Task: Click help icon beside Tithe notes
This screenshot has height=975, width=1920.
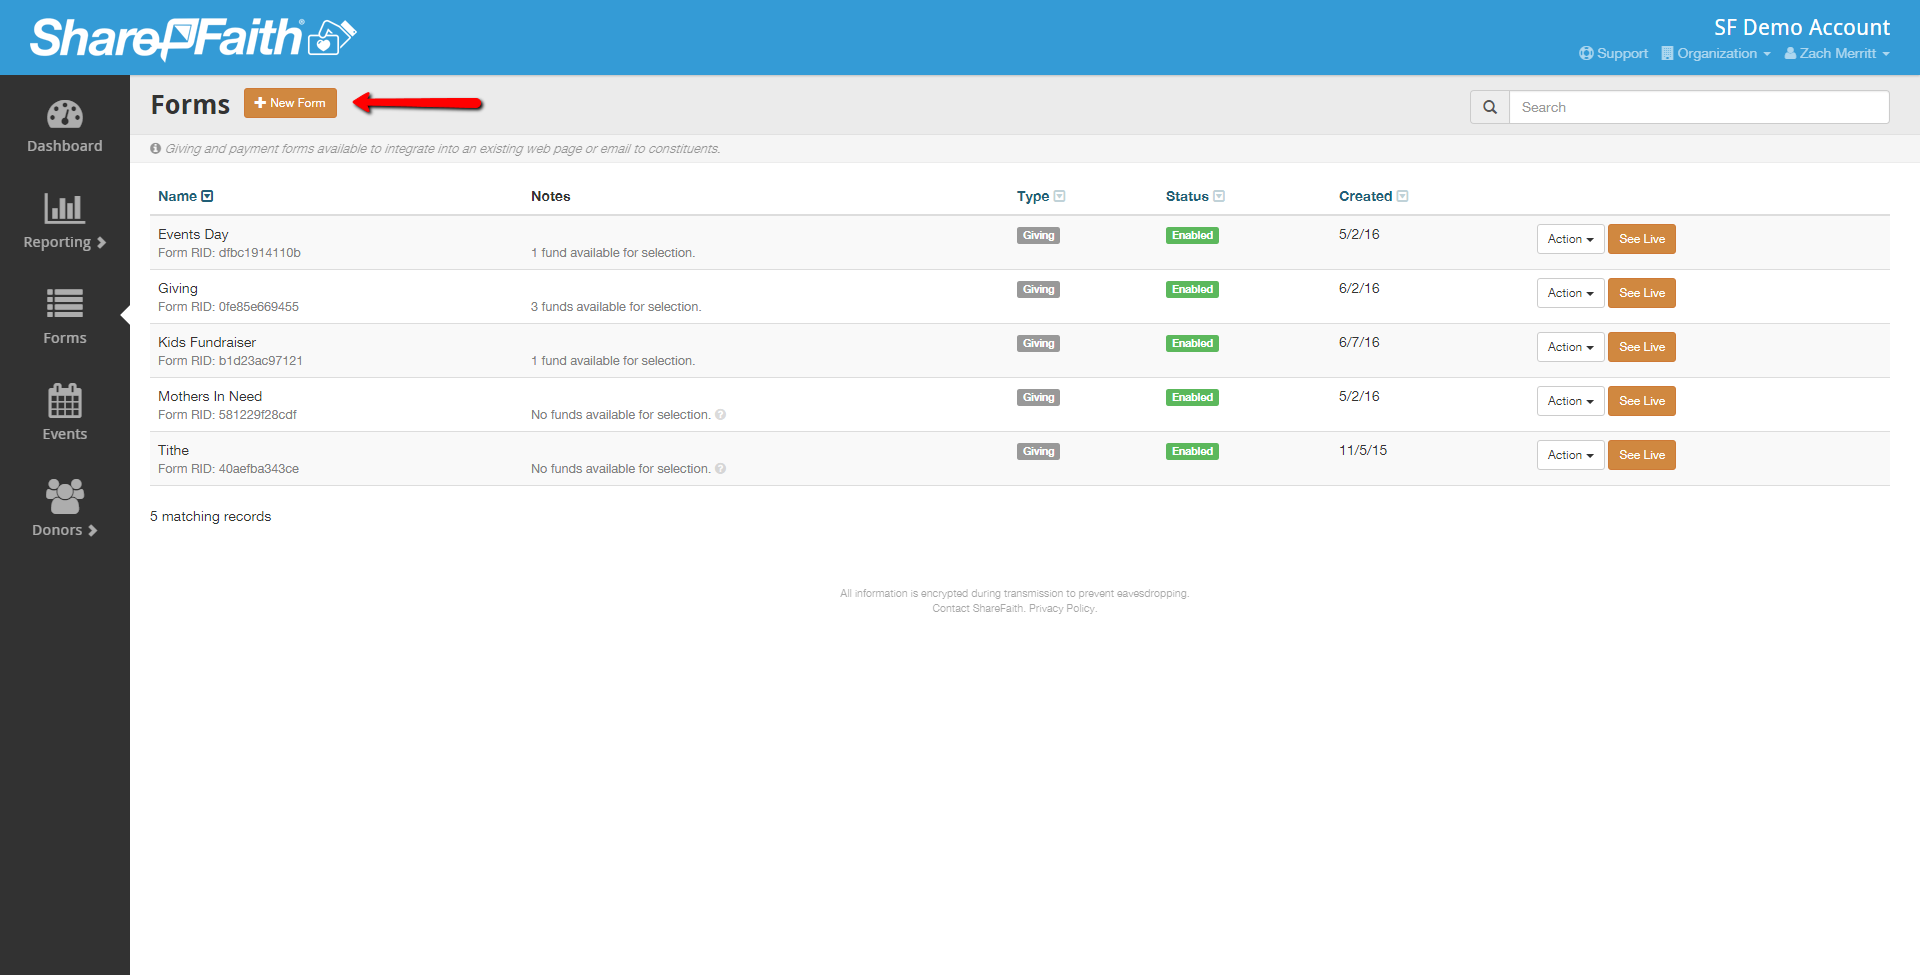Action: click(720, 469)
